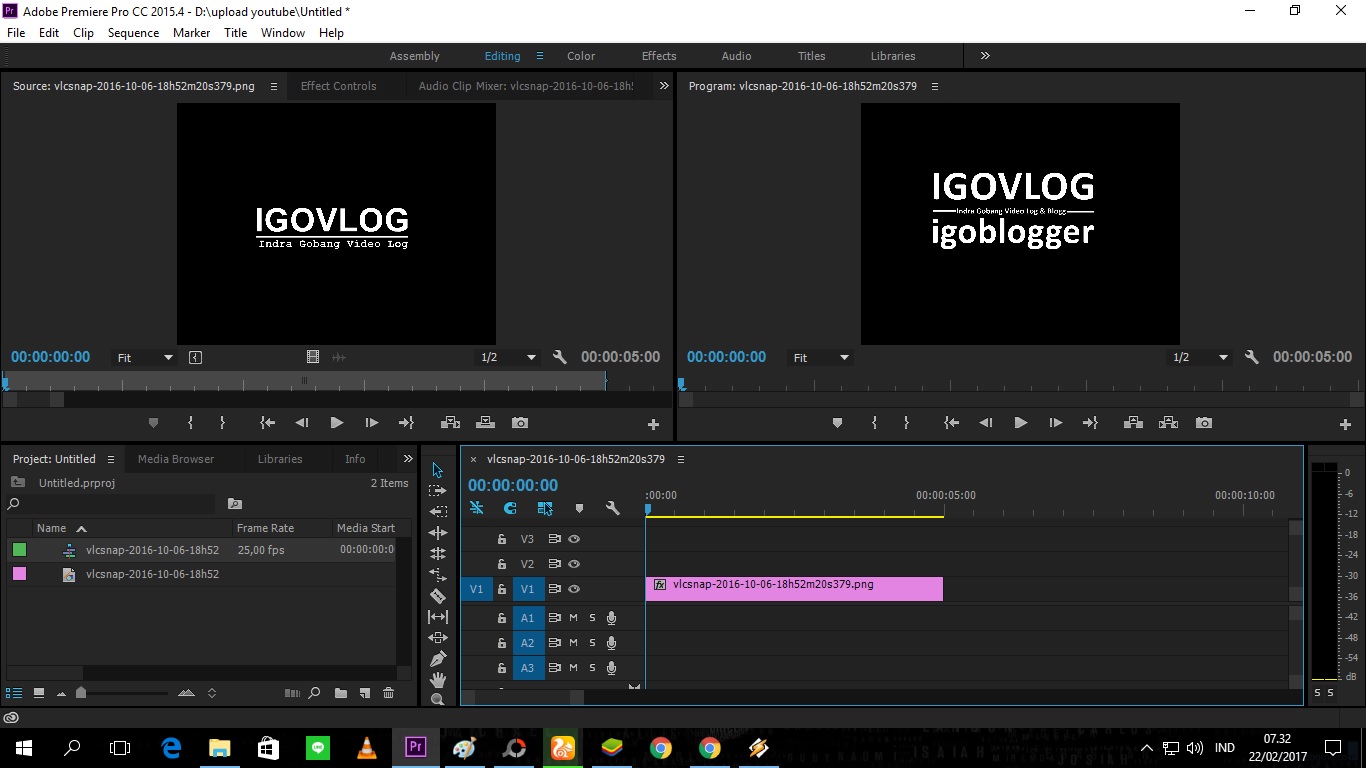The image size is (1366, 768).
Task: Open timeline display settings with the wrench icon
Action: coord(612,509)
